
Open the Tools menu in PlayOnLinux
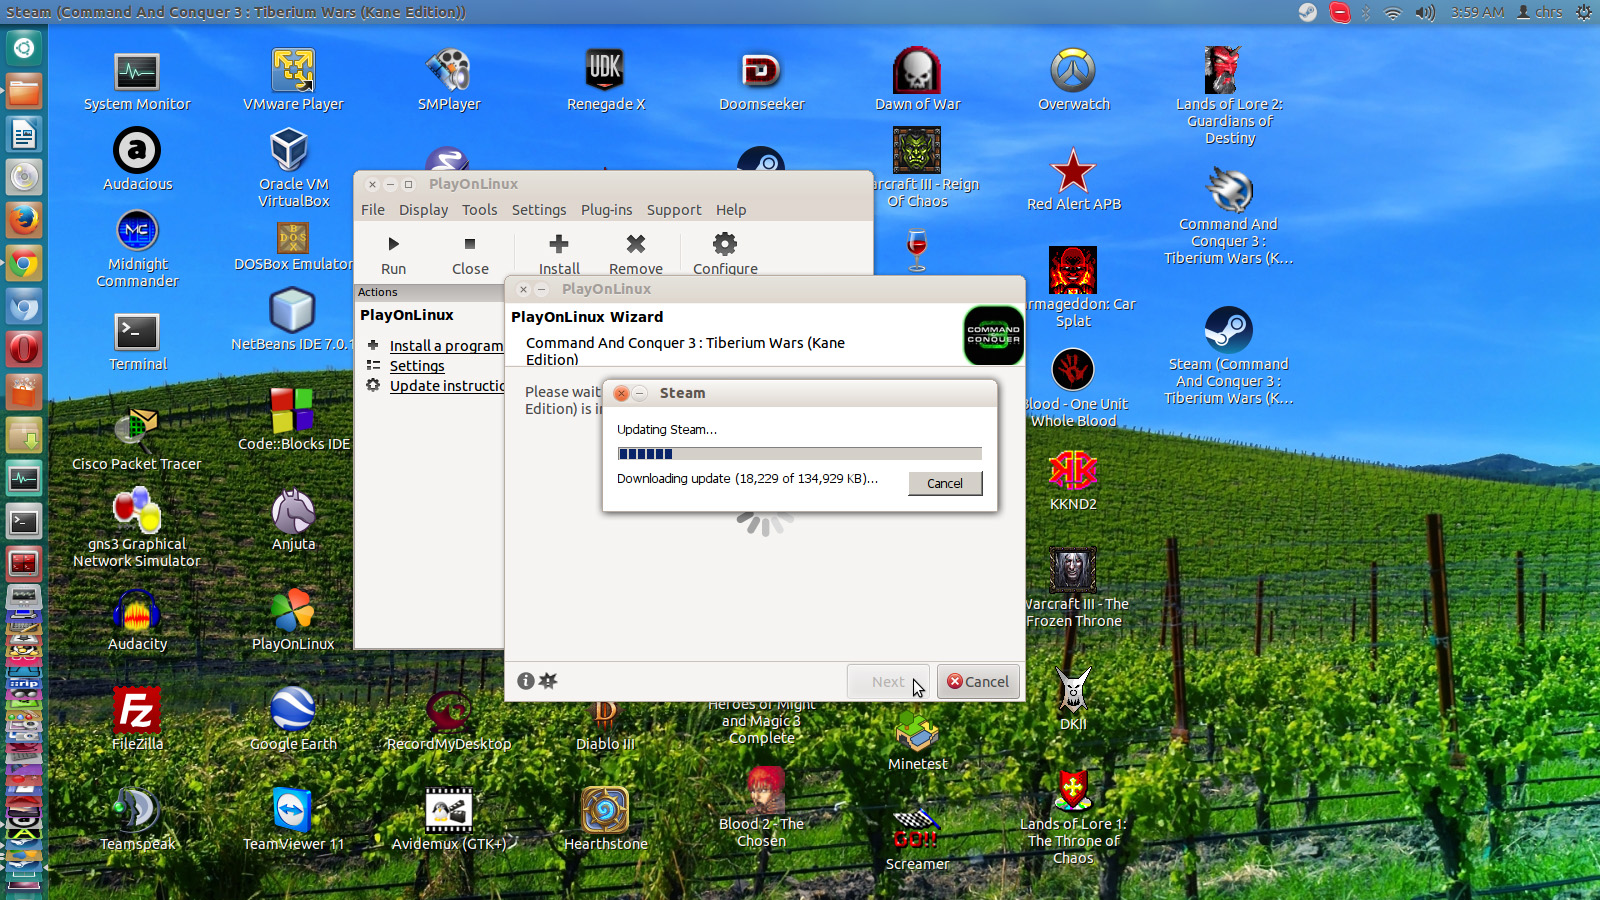[480, 210]
